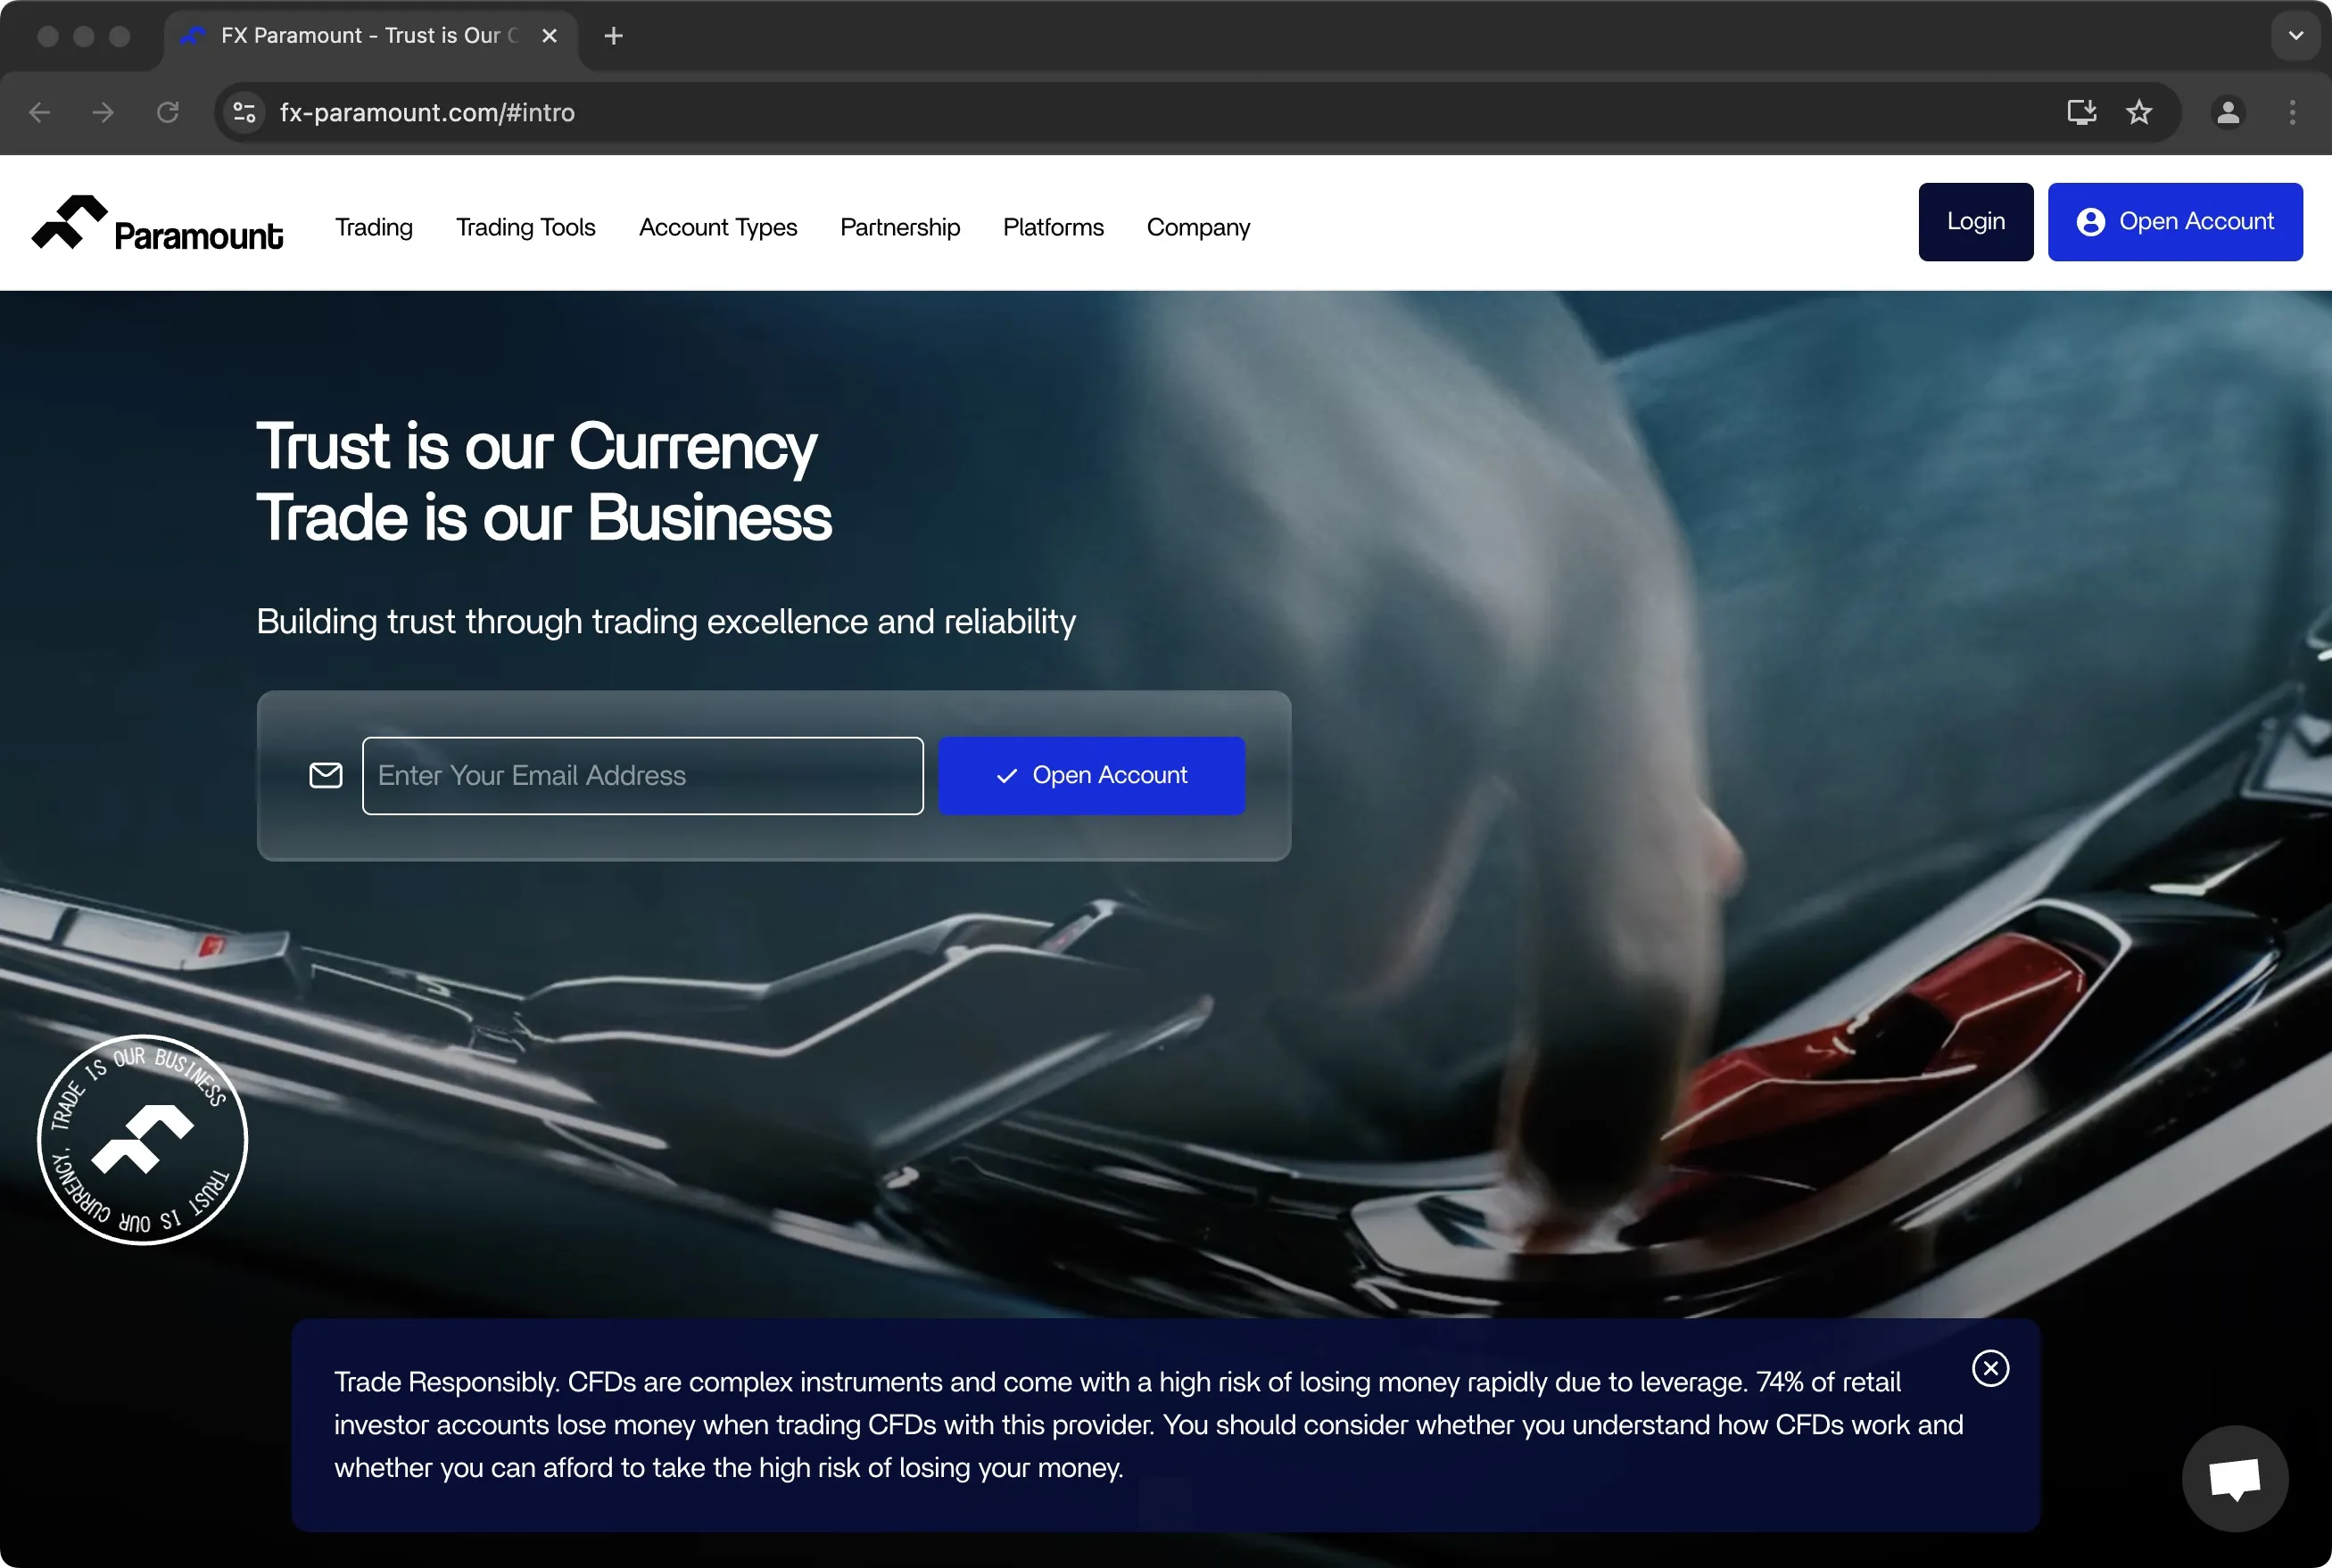This screenshot has width=2332, height=1568.
Task: Open the live chat widget
Action: coord(2234,1477)
